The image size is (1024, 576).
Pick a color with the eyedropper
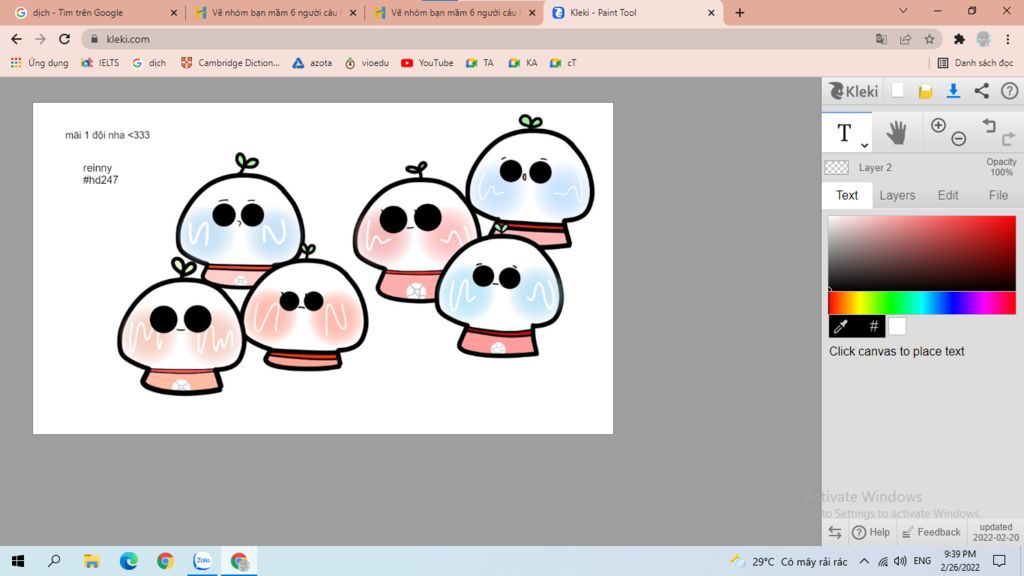[x=841, y=326]
